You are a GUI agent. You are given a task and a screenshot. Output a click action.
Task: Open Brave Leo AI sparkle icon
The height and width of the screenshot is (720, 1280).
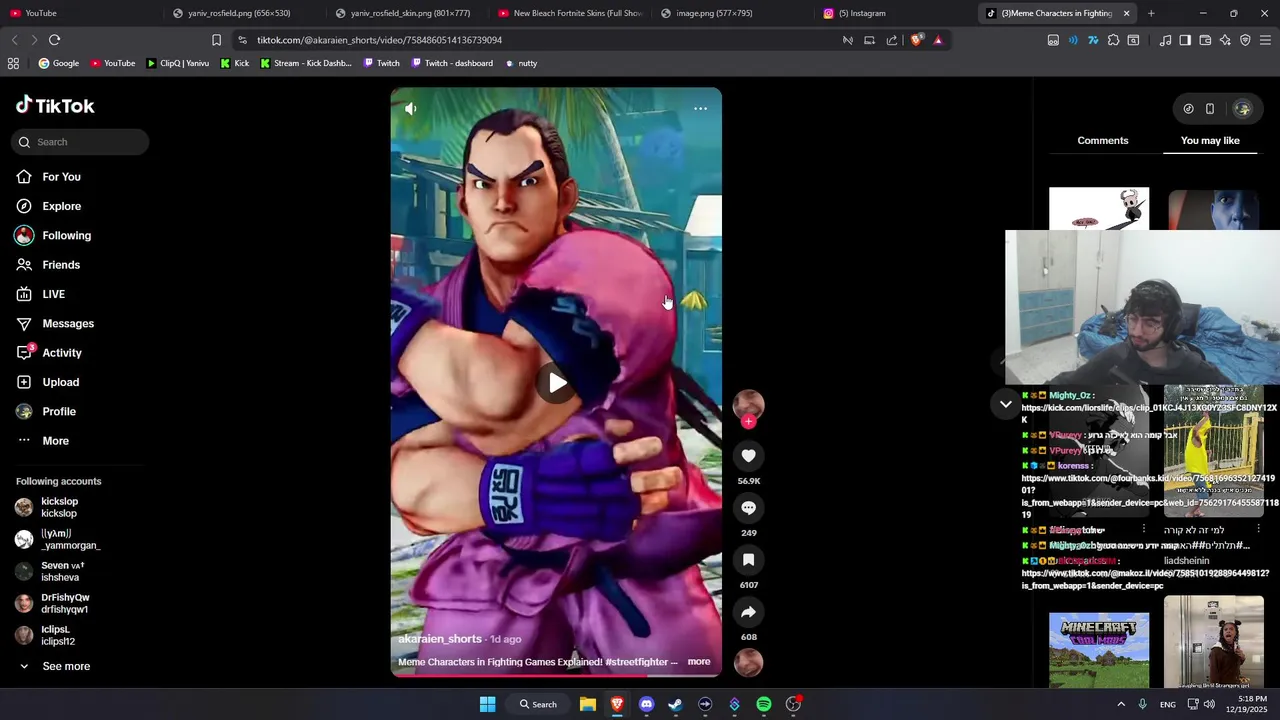point(1225,40)
